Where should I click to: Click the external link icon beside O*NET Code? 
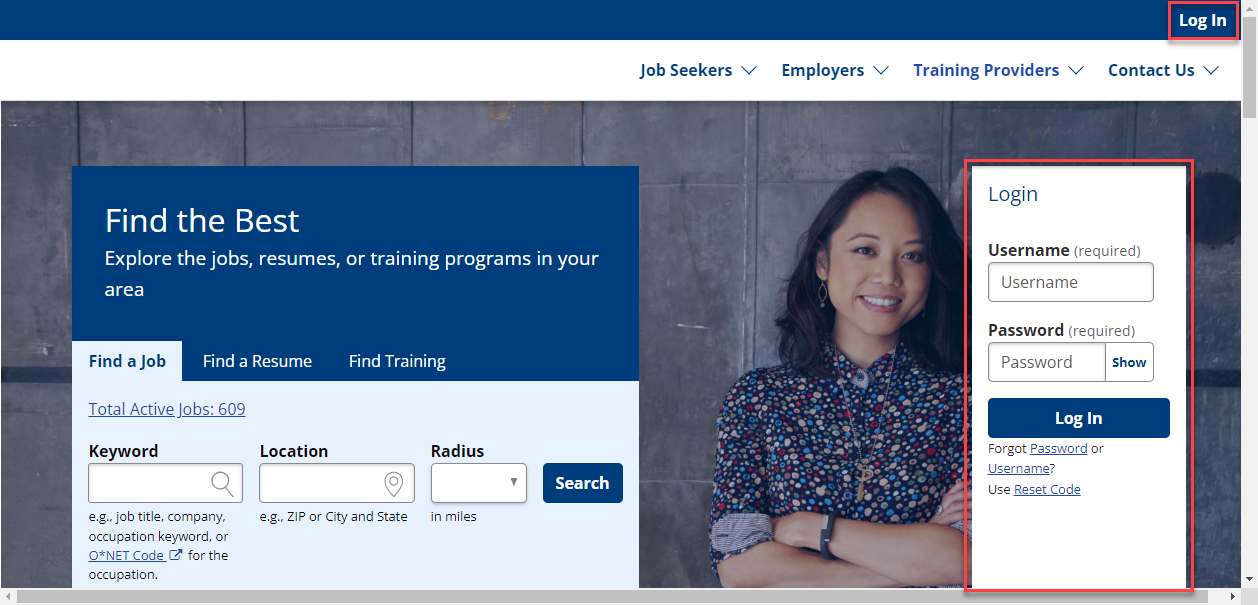coord(176,555)
